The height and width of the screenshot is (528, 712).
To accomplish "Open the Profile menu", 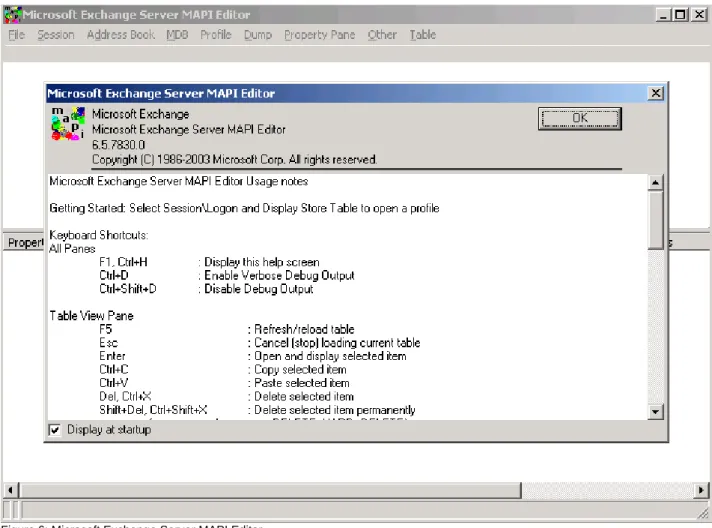I will pos(216,35).
